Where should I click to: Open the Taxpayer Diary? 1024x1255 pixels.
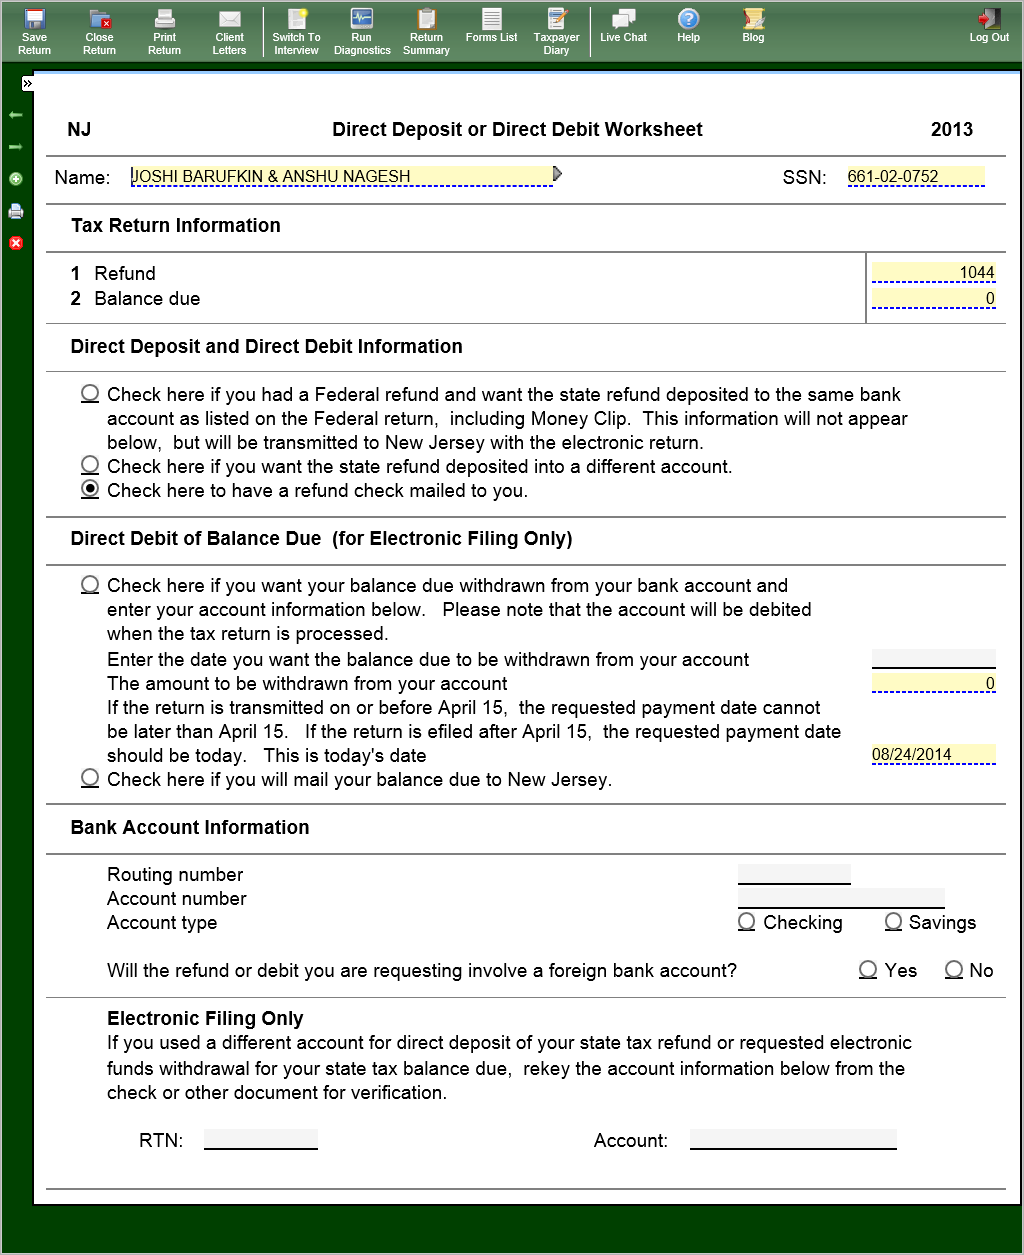tap(556, 31)
